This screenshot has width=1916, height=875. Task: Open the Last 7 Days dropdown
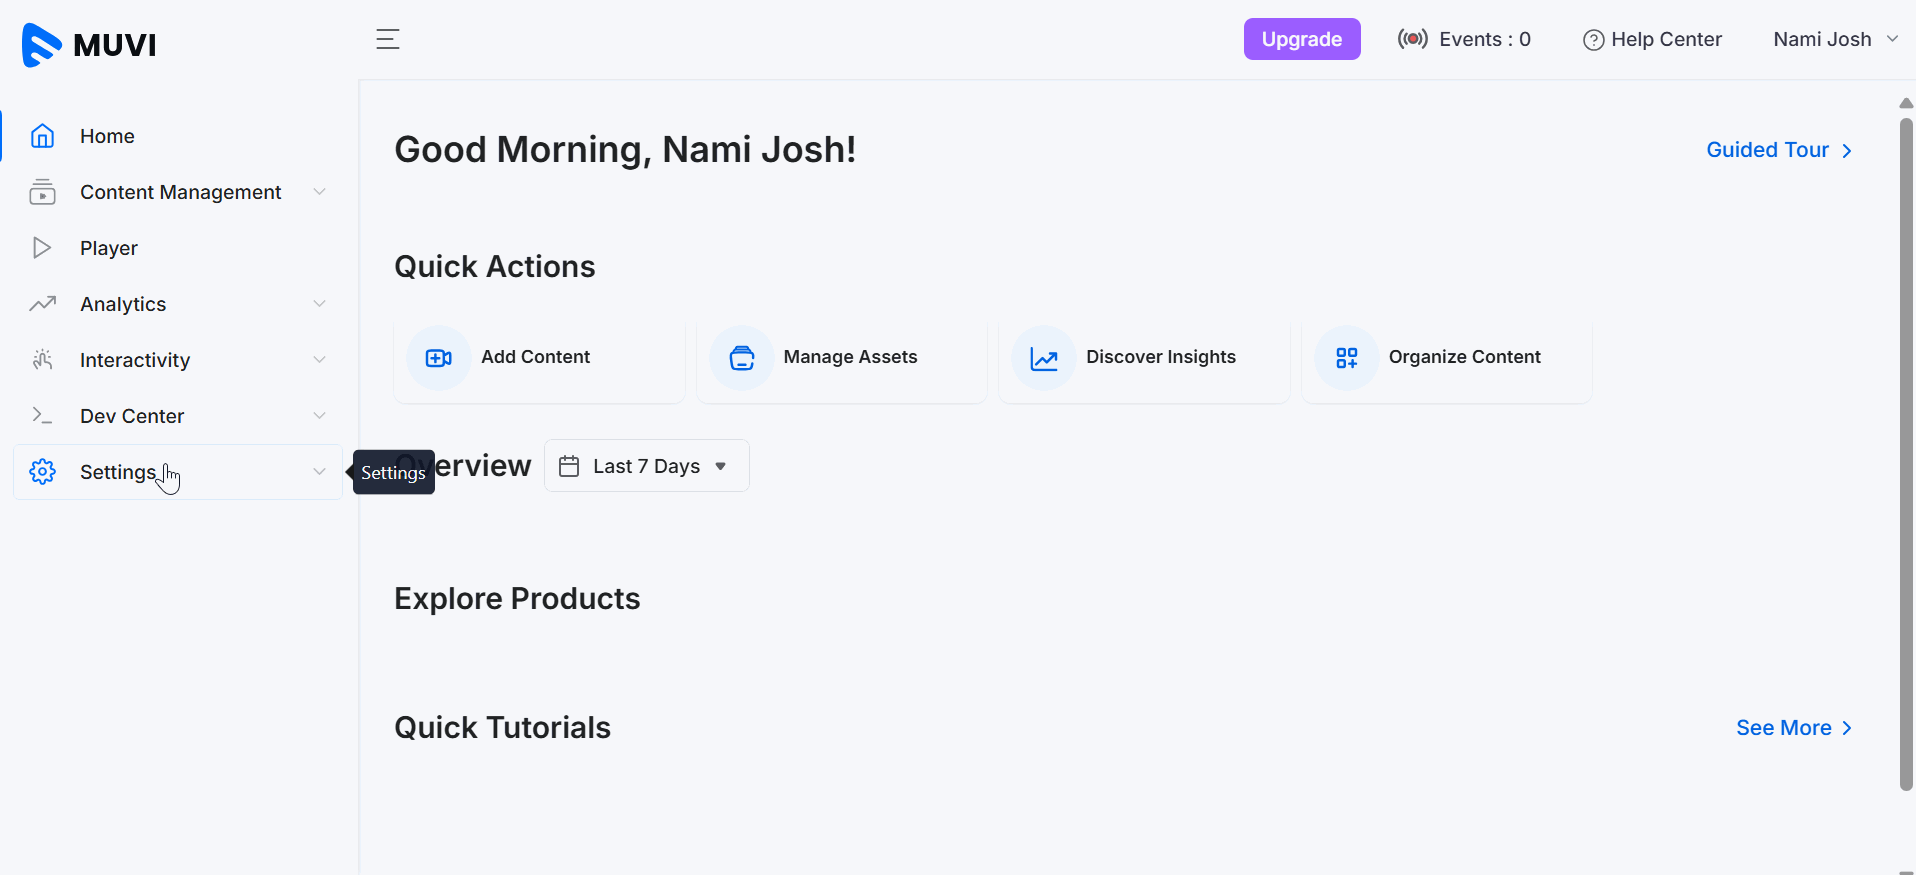646,466
